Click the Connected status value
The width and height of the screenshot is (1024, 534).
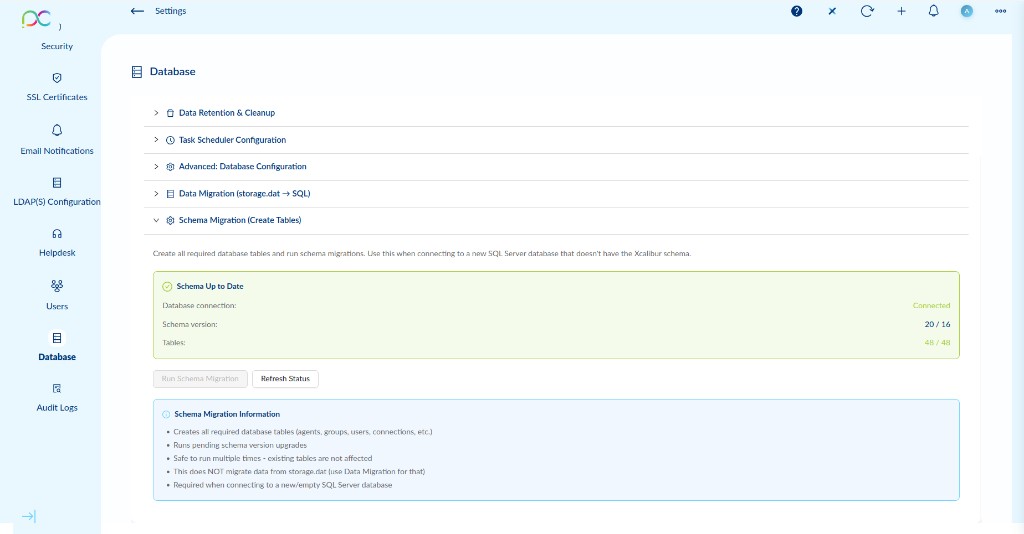tap(931, 306)
